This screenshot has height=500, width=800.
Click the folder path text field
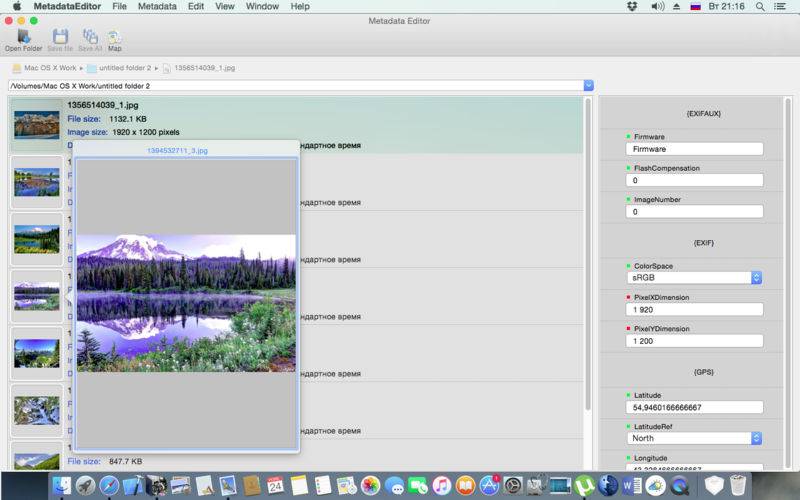[296, 86]
